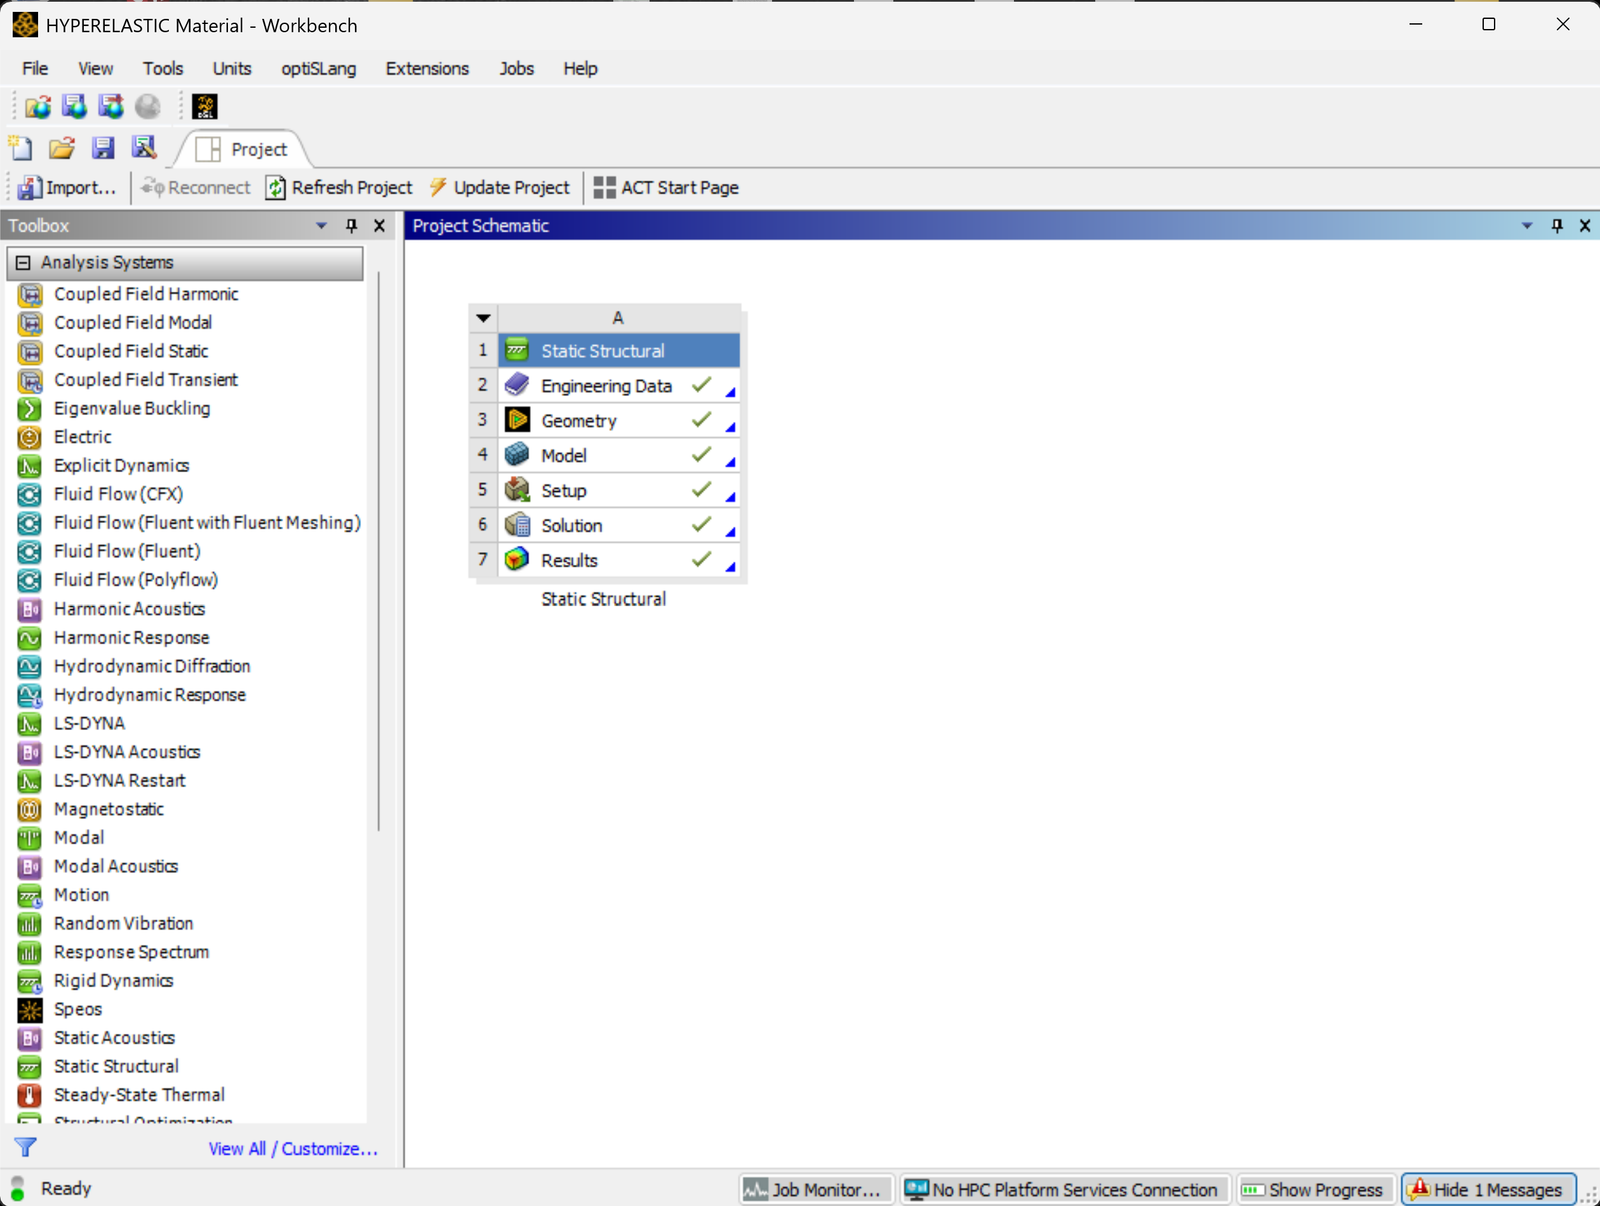This screenshot has width=1600, height=1206.
Task: Select the Results cell in schematic
Action: tap(569, 561)
